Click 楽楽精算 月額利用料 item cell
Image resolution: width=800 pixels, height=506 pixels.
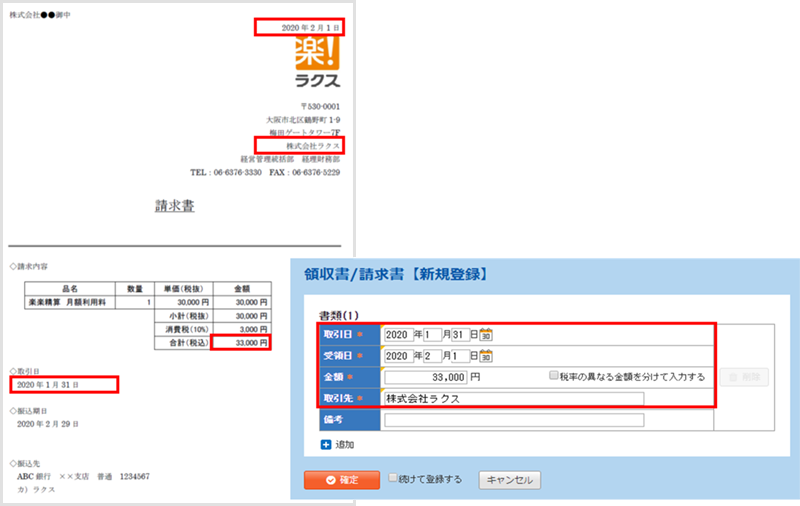[70, 302]
